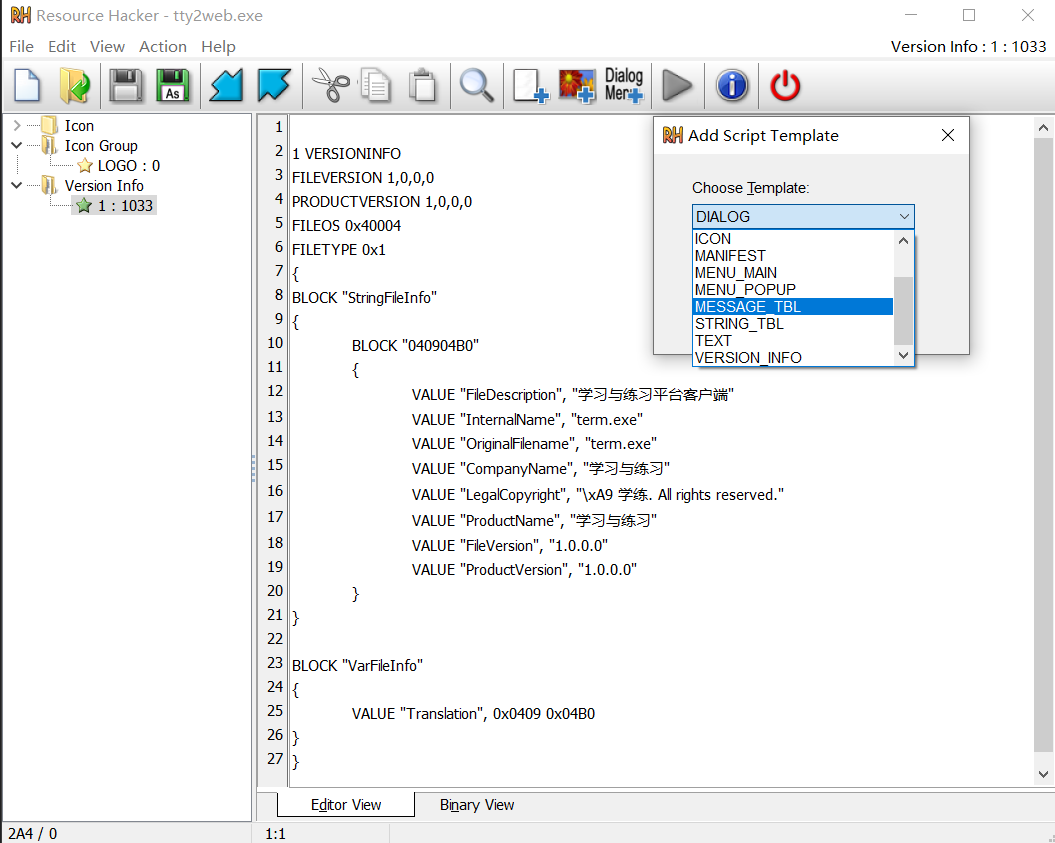
Task: Click the Copy pages icon
Action: pos(375,85)
